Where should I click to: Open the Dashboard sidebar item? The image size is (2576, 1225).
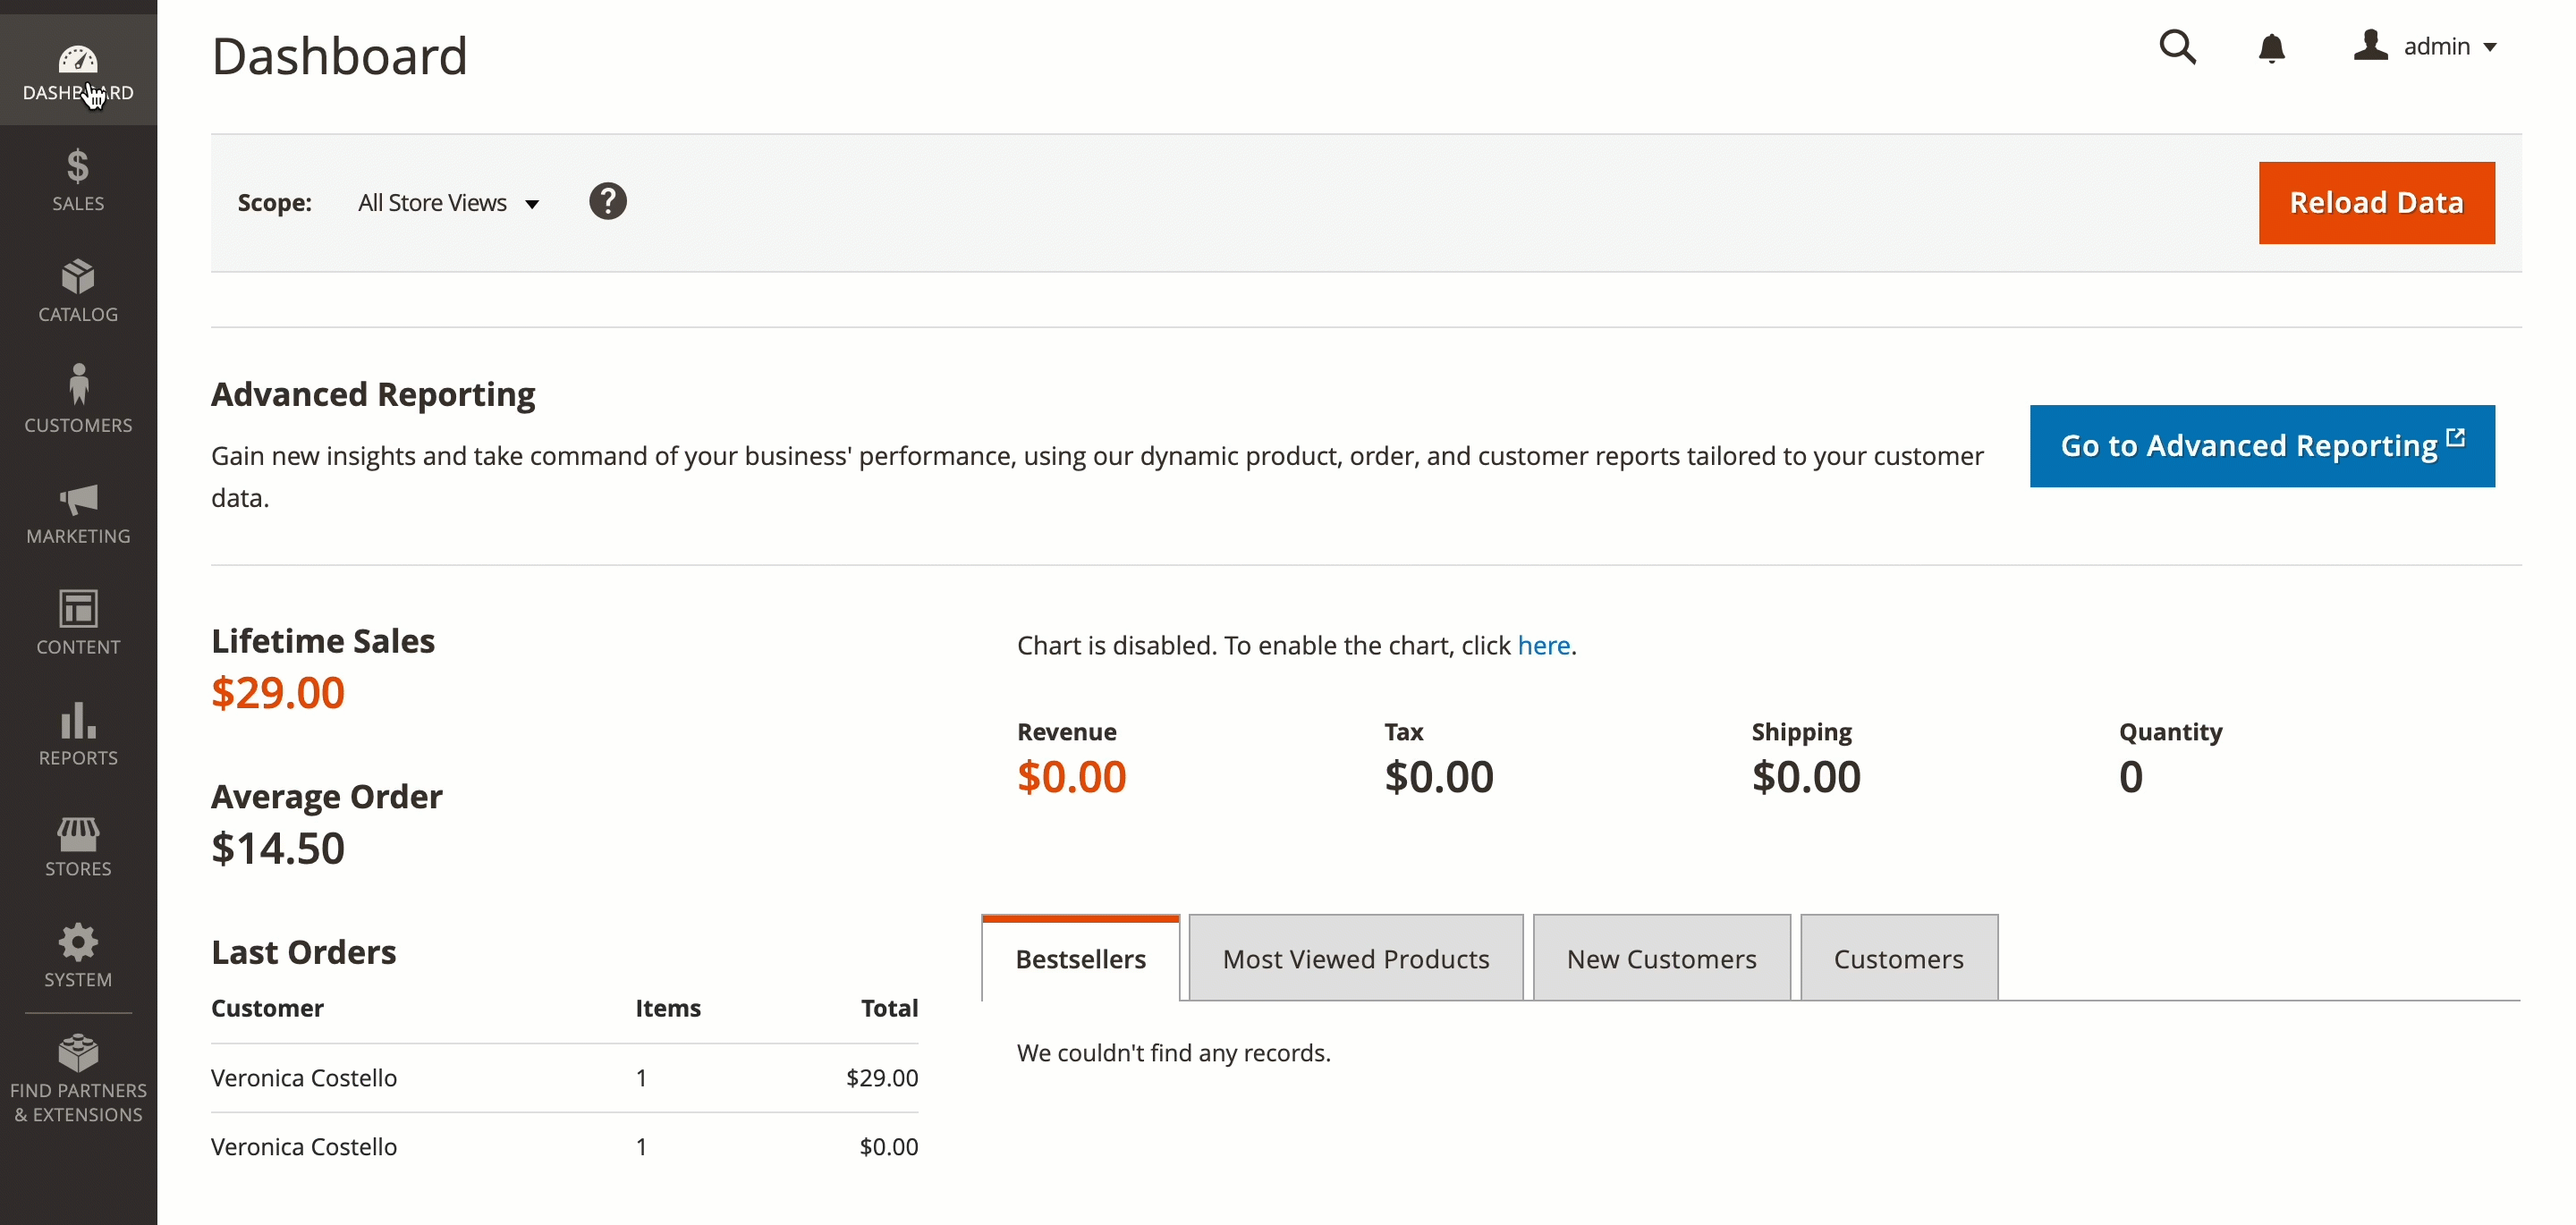pyautogui.click(x=78, y=70)
